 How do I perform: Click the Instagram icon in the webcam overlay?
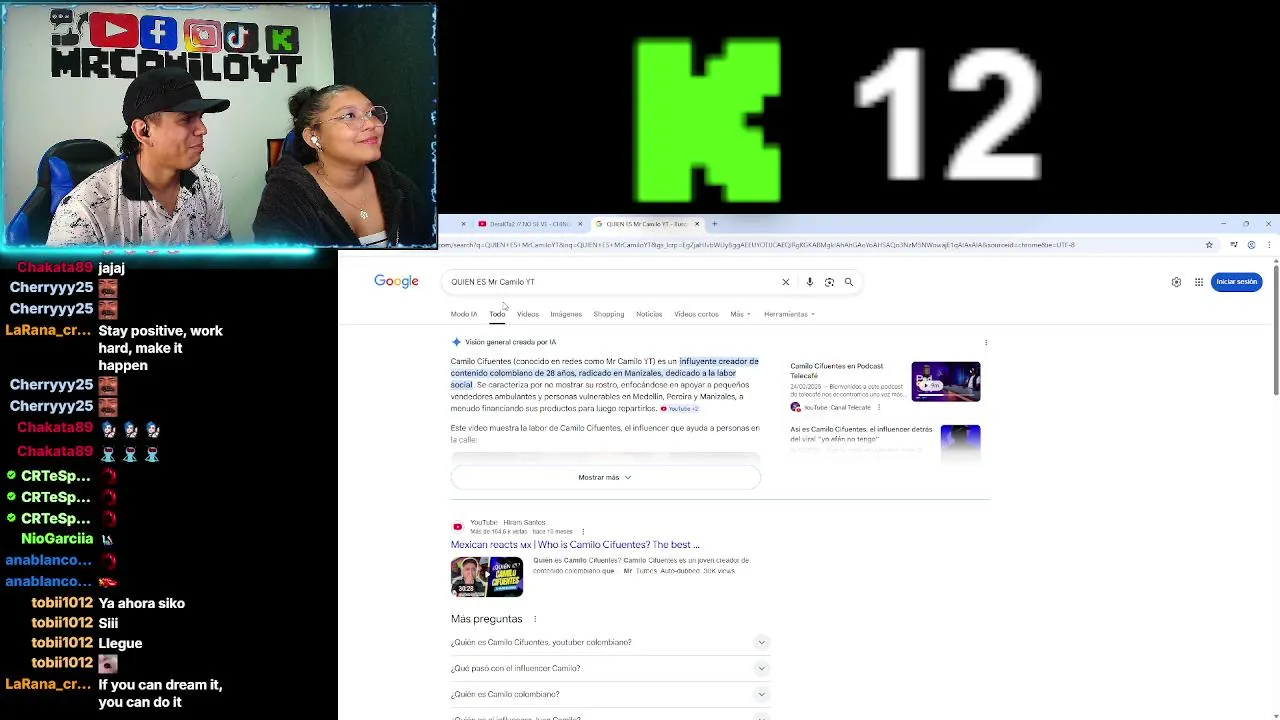tap(202, 36)
